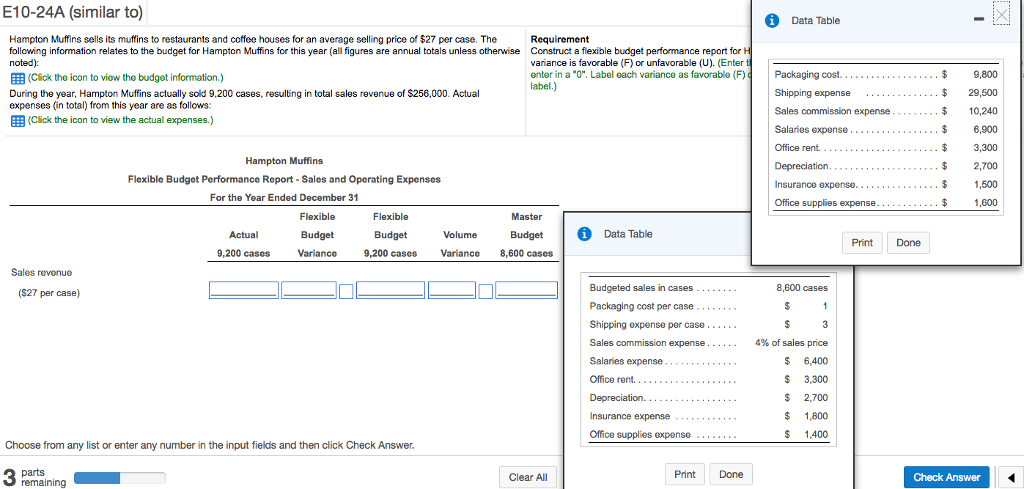This screenshot has height=489, width=1024.
Task: Print the lower budget Data Table
Action: pyautogui.click(x=684, y=474)
